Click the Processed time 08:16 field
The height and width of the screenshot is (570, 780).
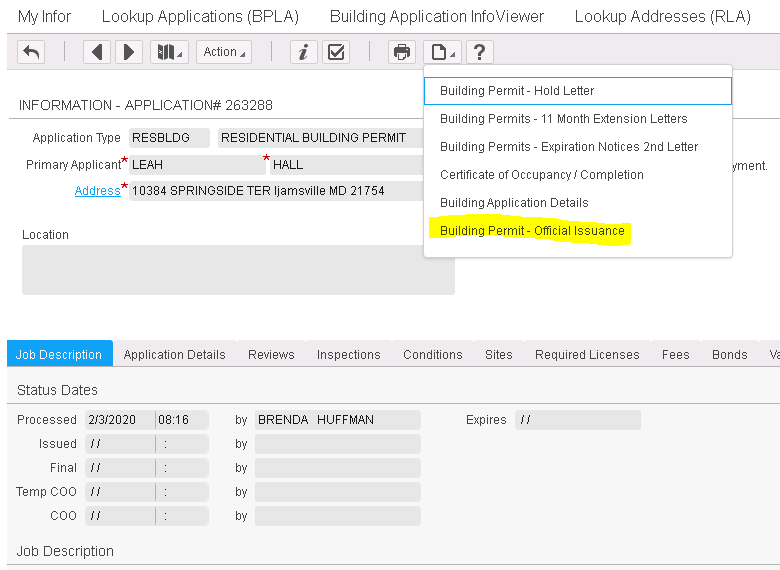click(182, 420)
